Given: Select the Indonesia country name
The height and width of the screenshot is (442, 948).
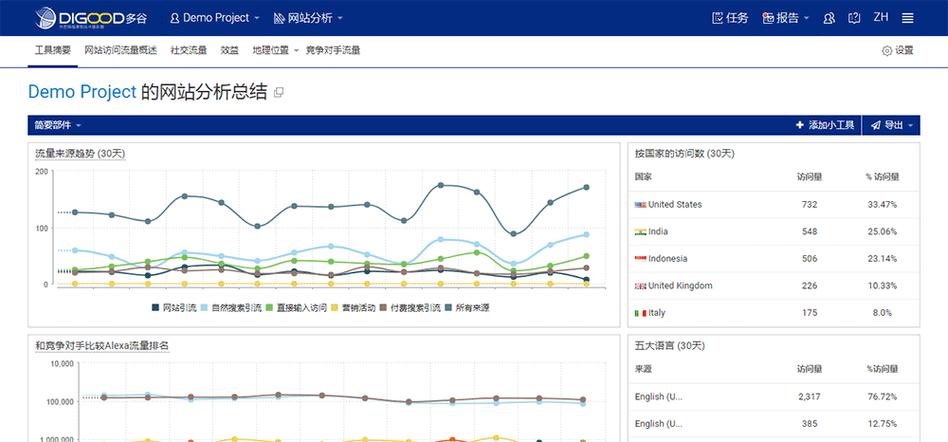Looking at the screenshot, I should 667,258.
